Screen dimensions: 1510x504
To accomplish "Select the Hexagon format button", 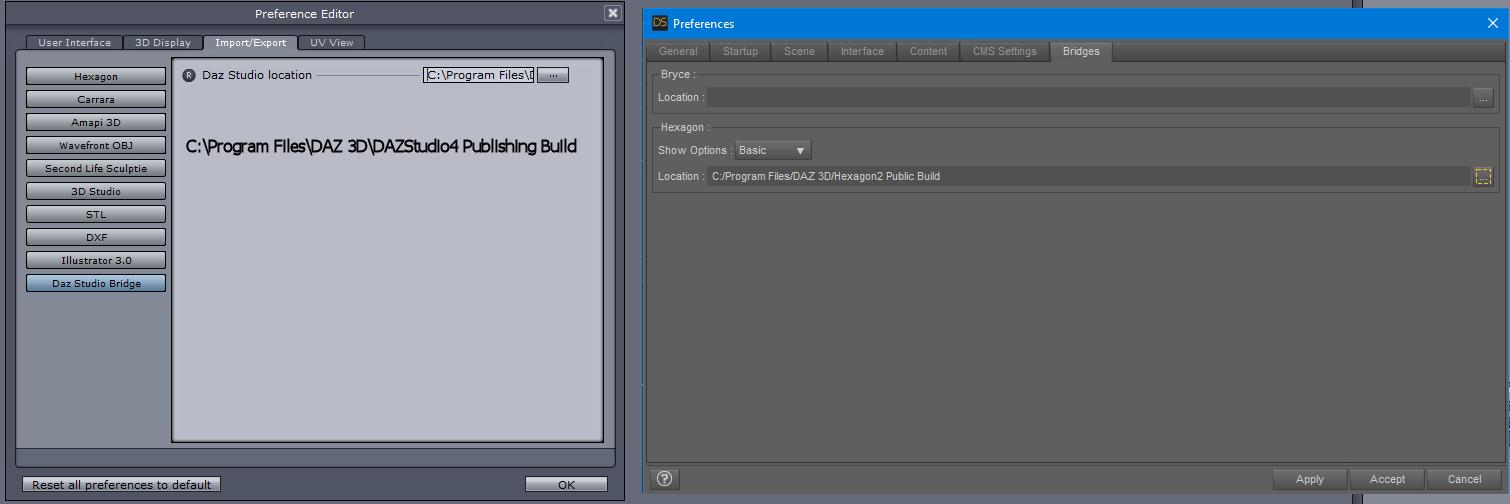I will pyautogui.click(x=96, y=76).
